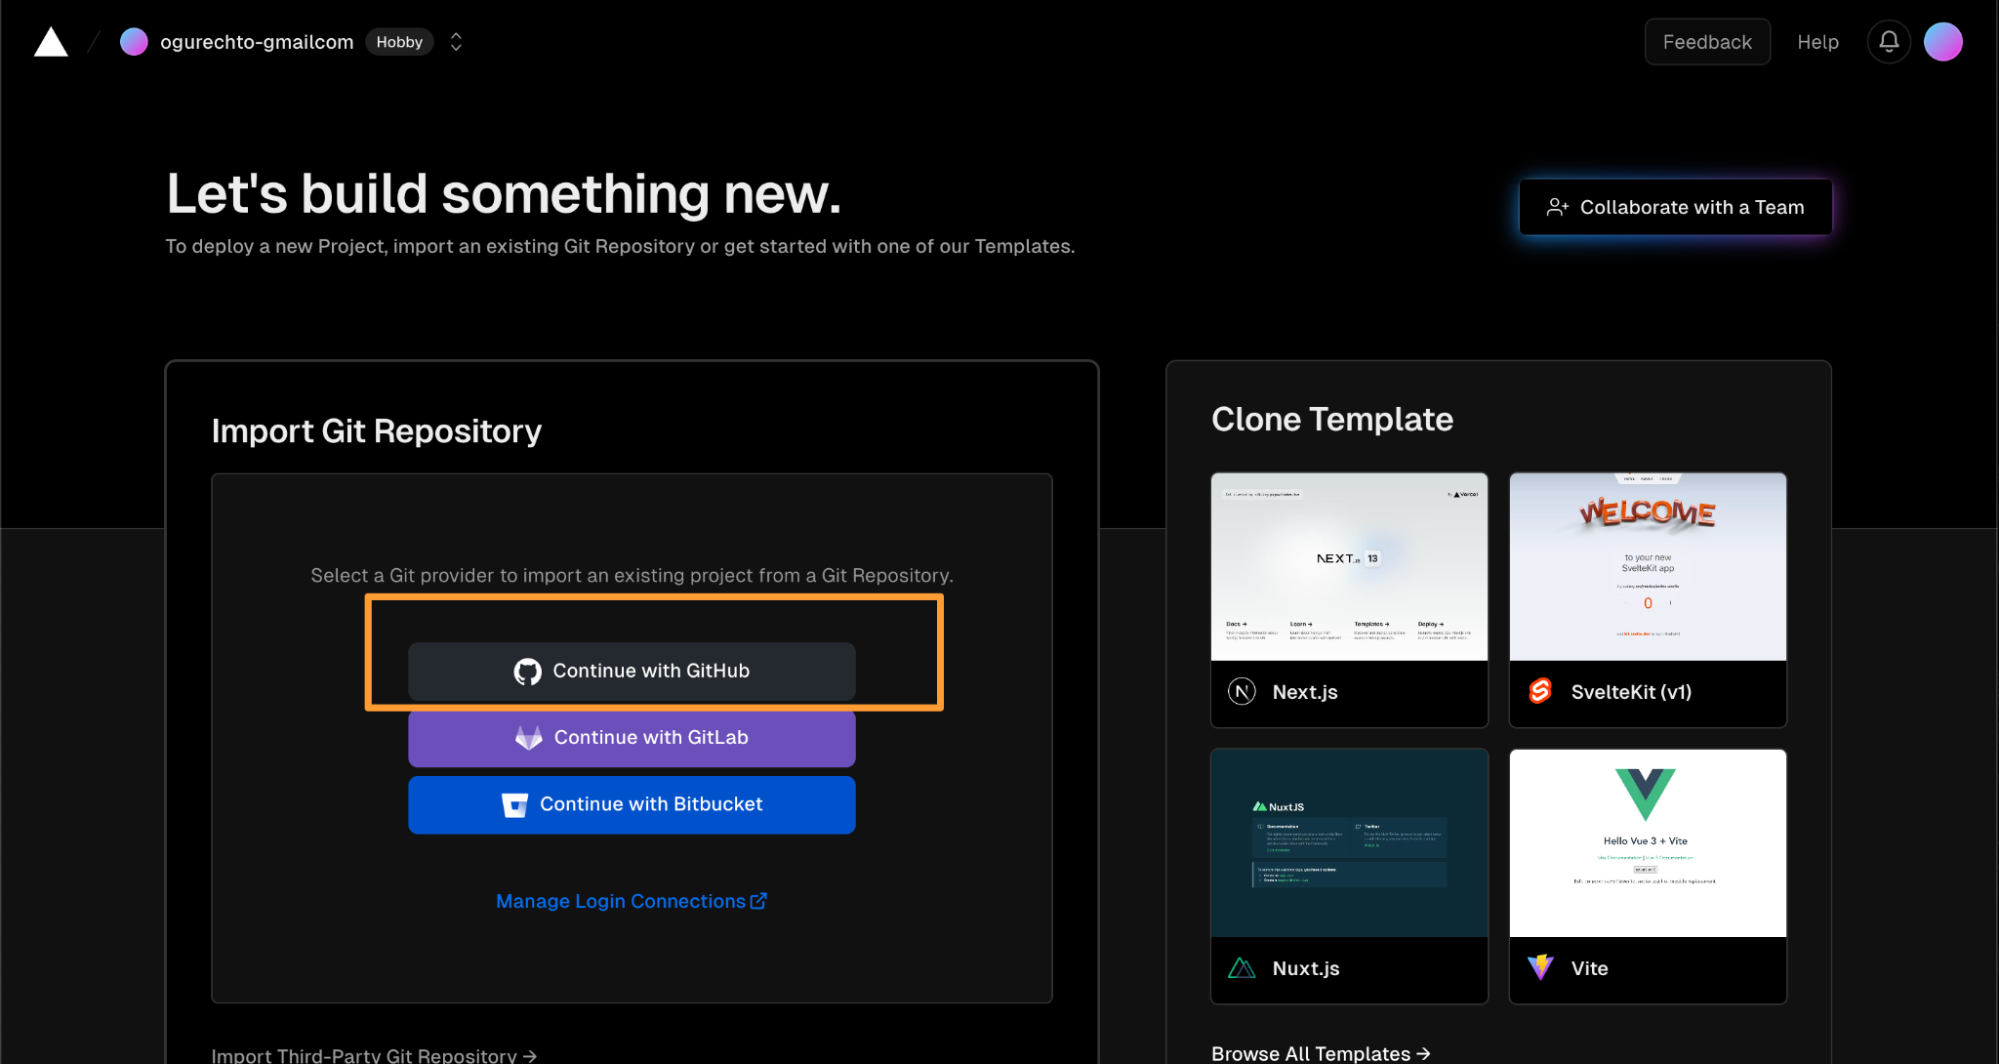
Task: Expand Browse All Templates
Action: click(x=1320, y=1053)
